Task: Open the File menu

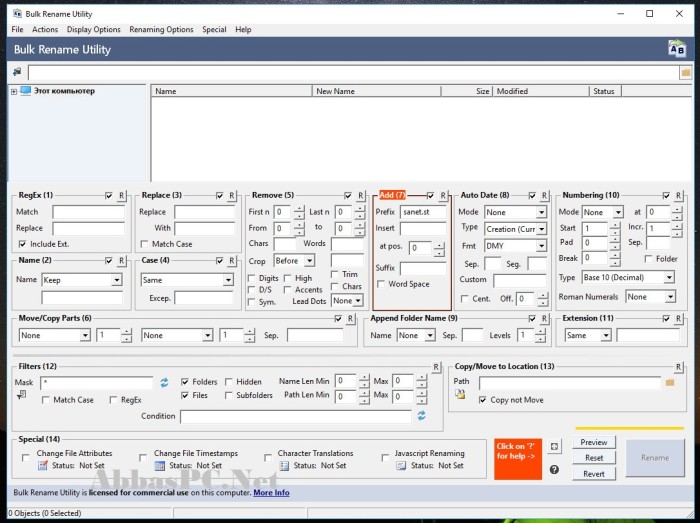Action: (17, 29)
